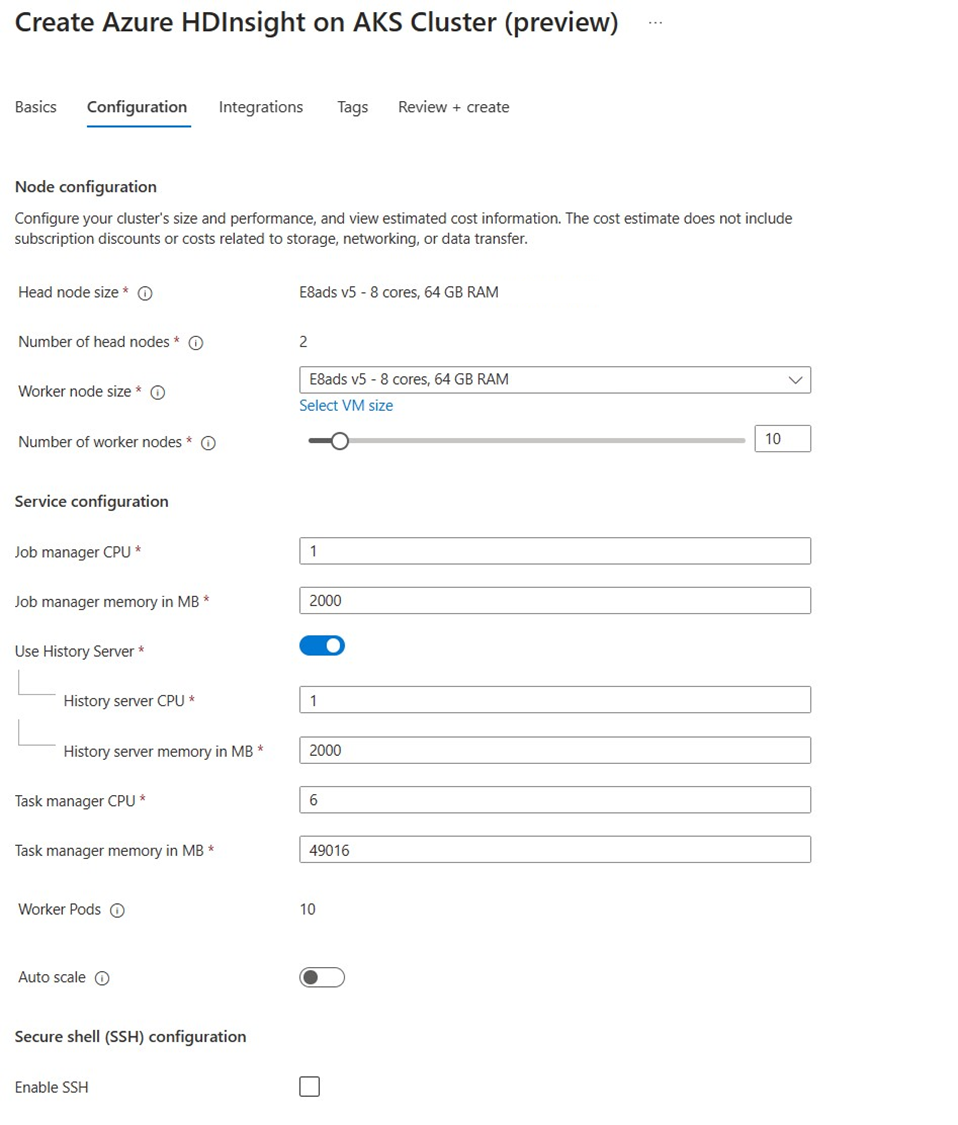Screen dimensions: 958x1125
Task: Edit the Task manager memory value
Action: click(x=554, y=849)
